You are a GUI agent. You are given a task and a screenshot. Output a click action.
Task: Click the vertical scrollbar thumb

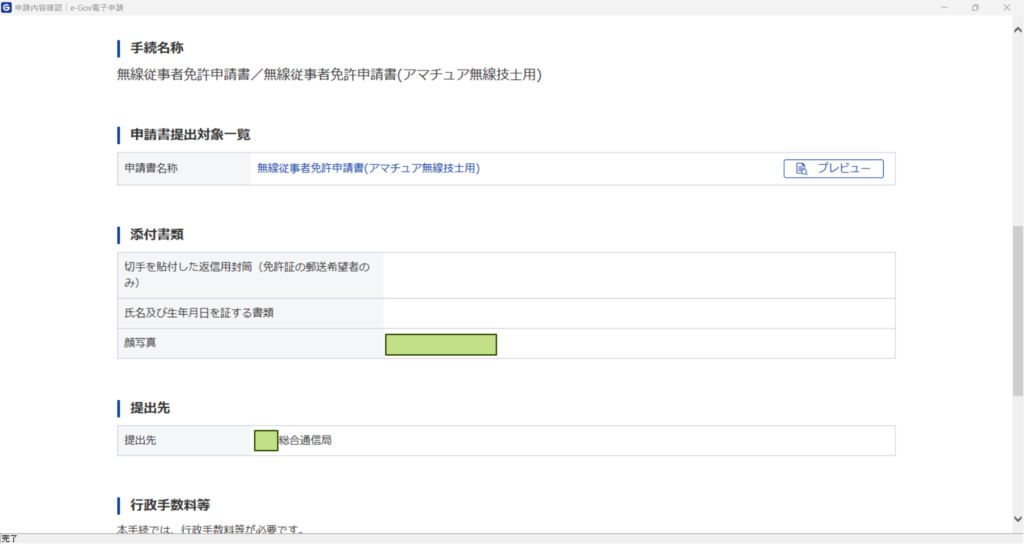coord(1018,310)
